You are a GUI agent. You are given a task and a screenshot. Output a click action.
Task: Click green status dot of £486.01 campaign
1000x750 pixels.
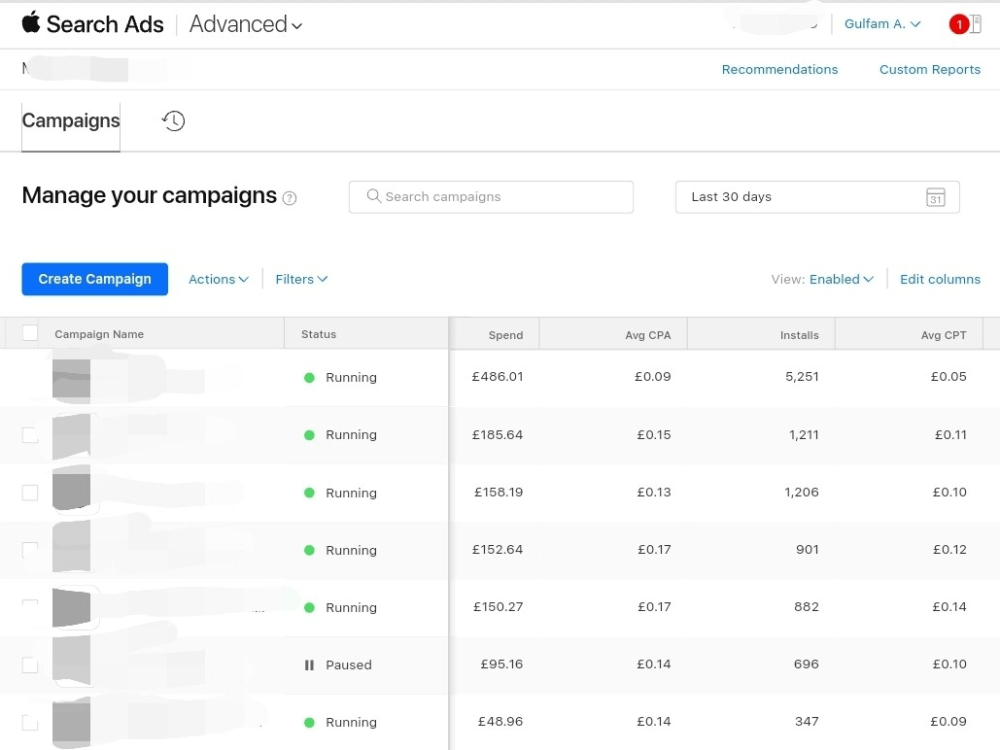click(309, 378)
